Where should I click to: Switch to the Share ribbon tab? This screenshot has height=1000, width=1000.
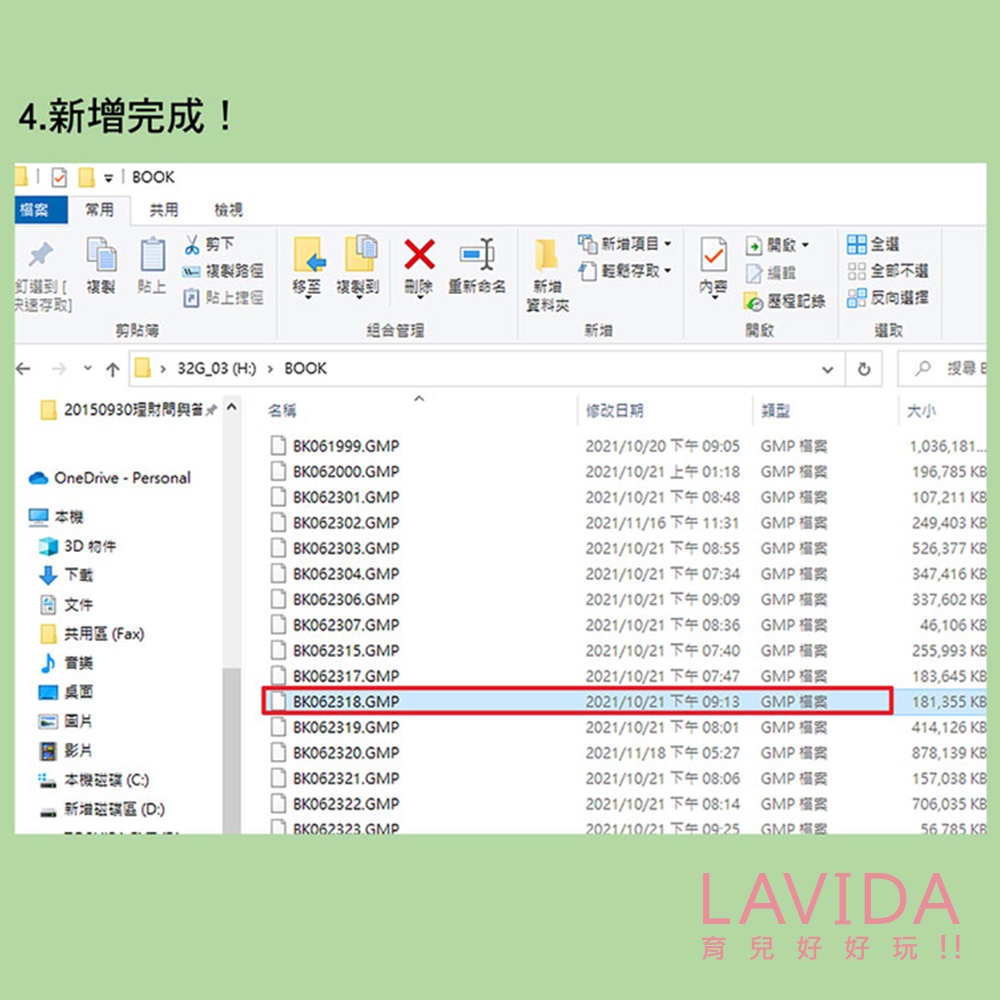pyautogui.click(x=163, y=210)
